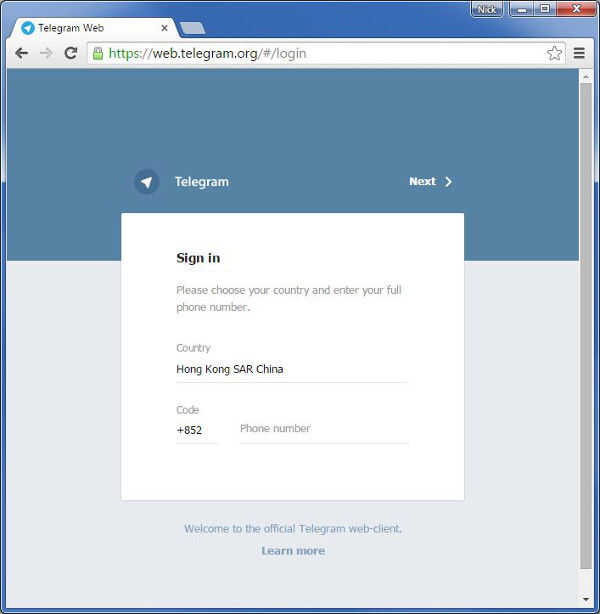
Task: Click the Sign in heading
Action: [x=198, y=258]
